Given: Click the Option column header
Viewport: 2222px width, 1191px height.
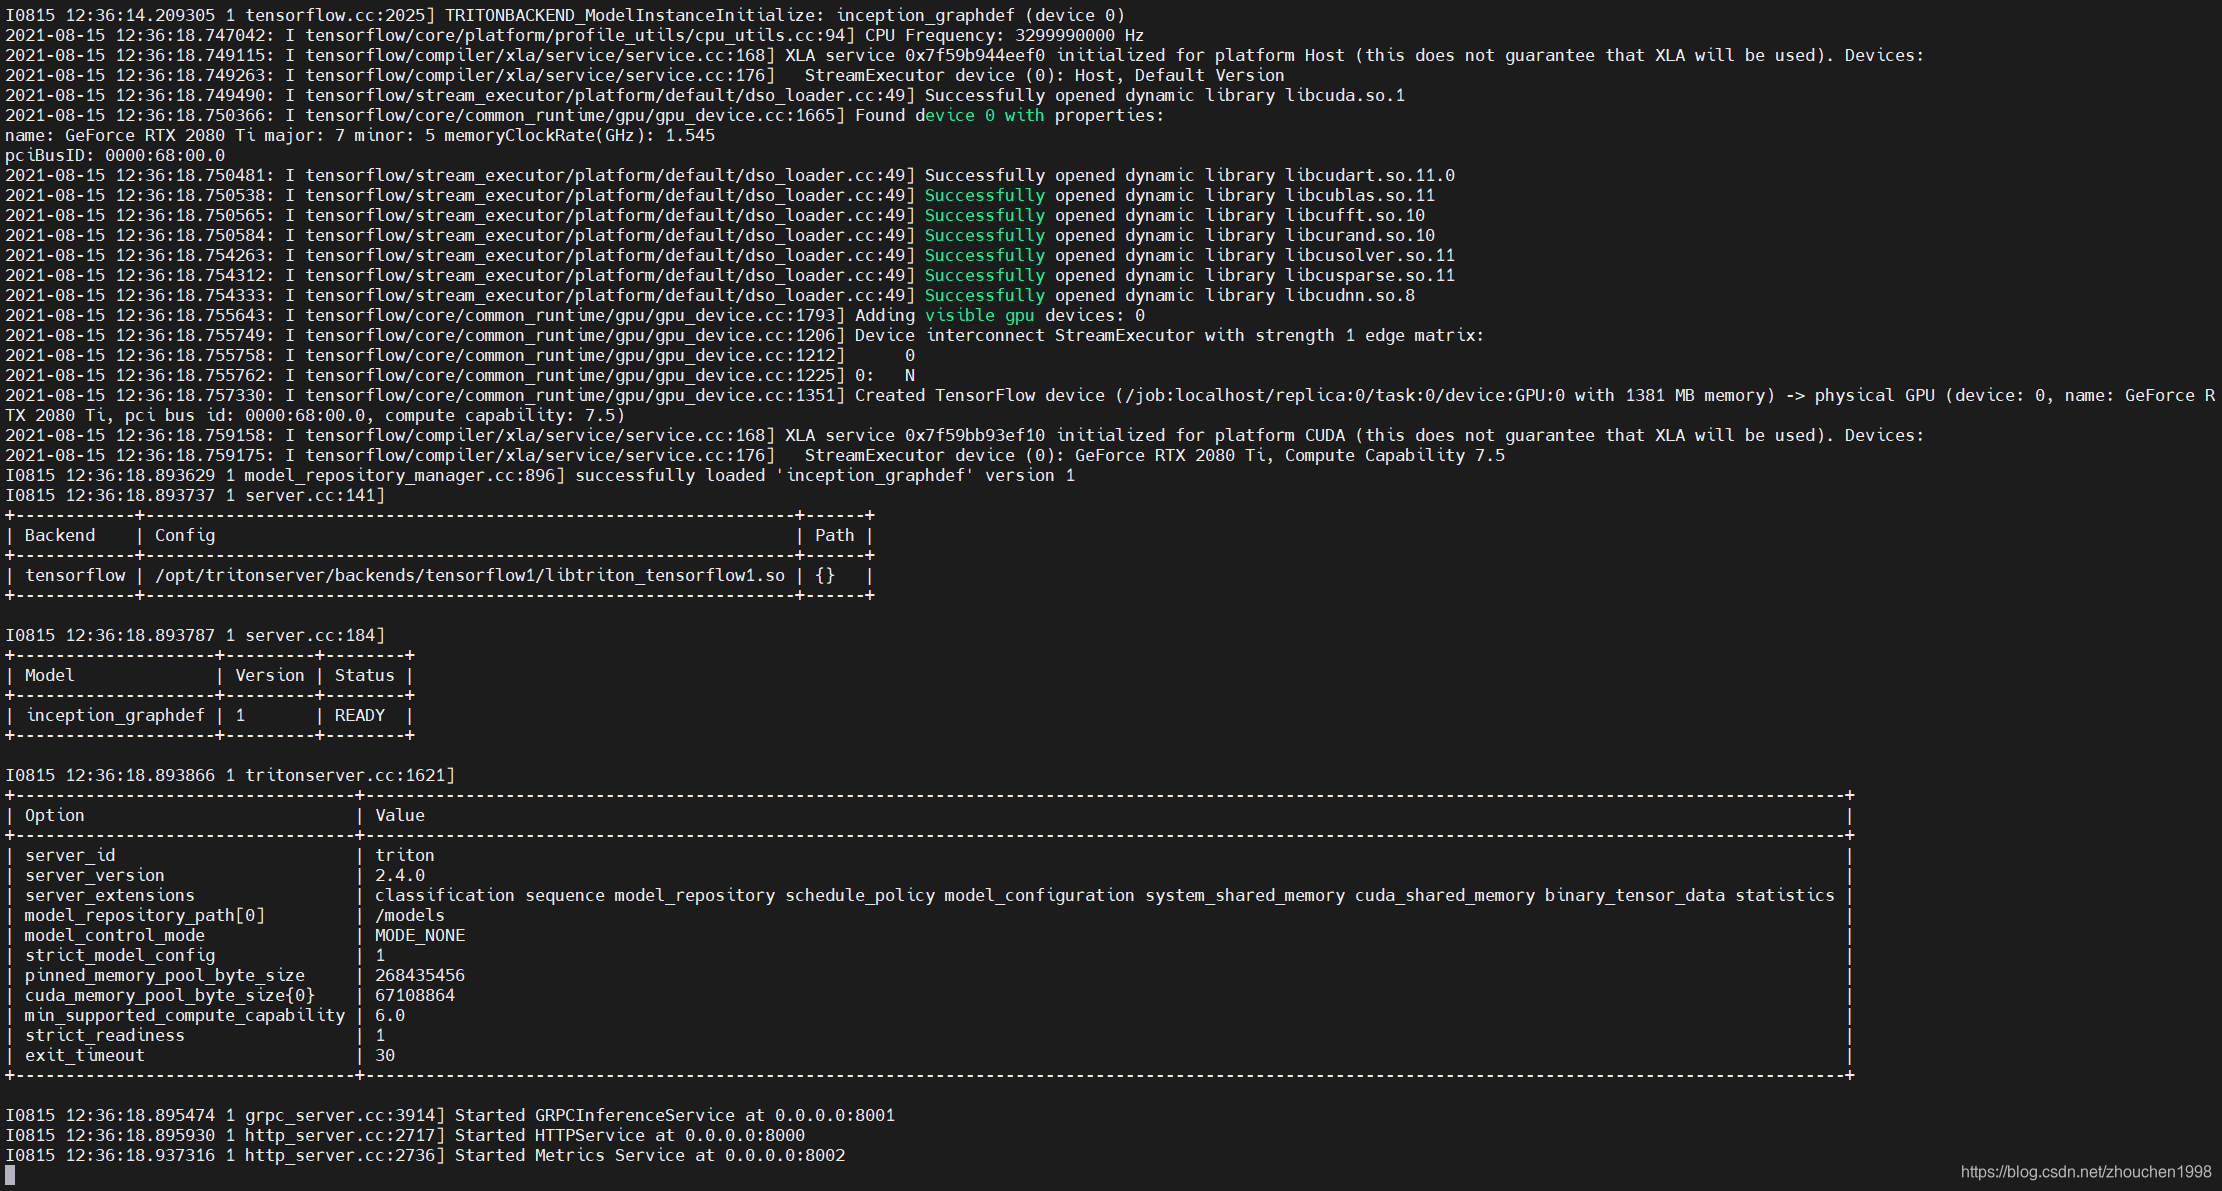Looking at the screenshot, I should click(54, 815).
